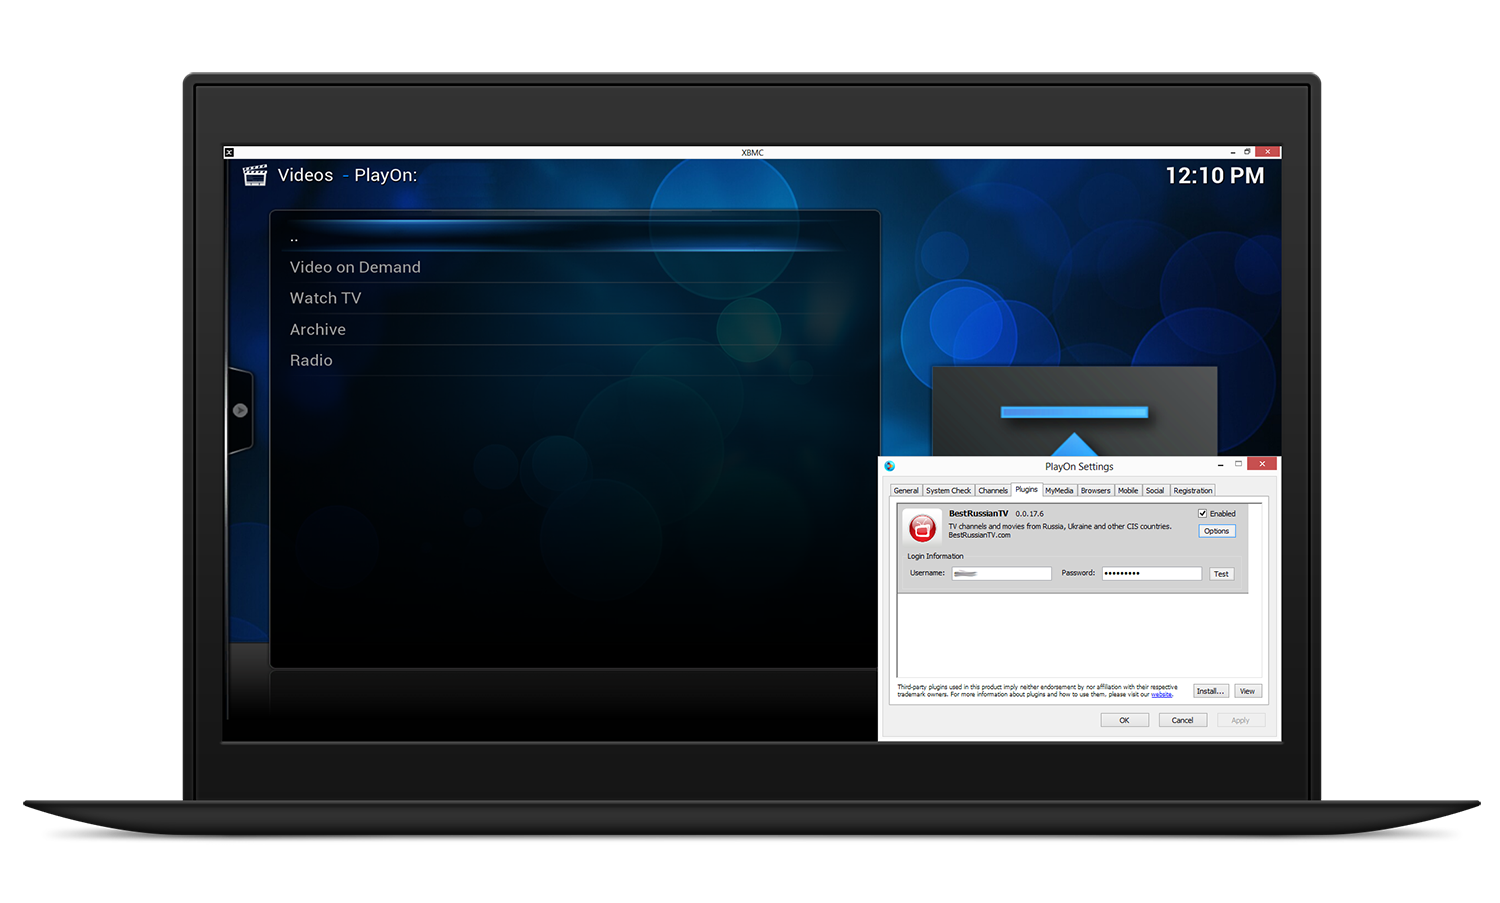Switch to the Browsers tab
Viewport: 1500px width, 903px height.
pyautogui.click(x=1095, y=490)
